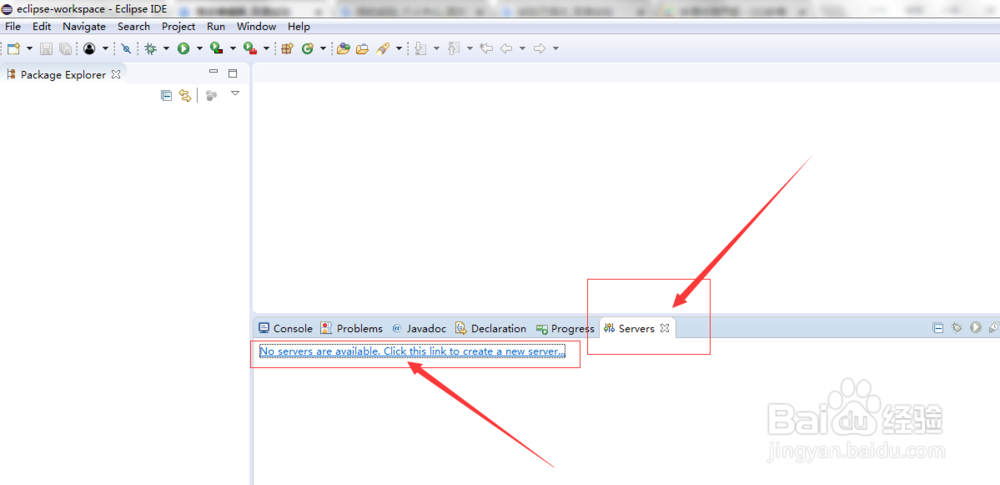
Task: Open dropdown next to user profile icon
Action: [105, 48]
